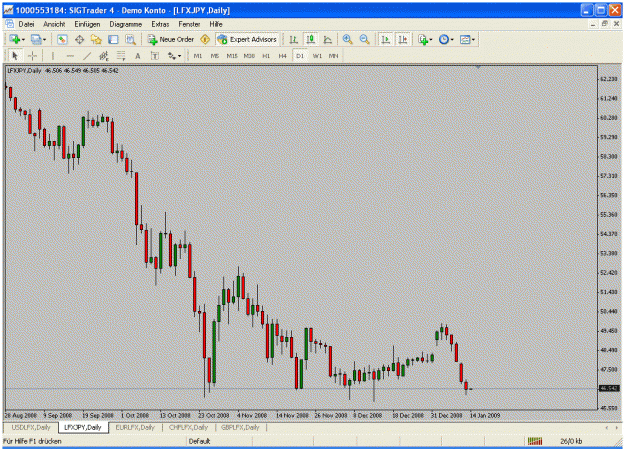Screen dimensions: 625x449
Task: Select the Fibonacci retracement tool
Action: (121, 56)
